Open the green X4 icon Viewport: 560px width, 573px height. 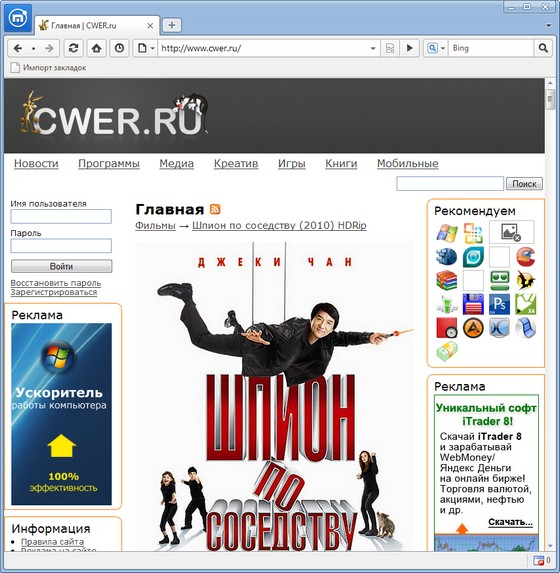tap(526, 304)
